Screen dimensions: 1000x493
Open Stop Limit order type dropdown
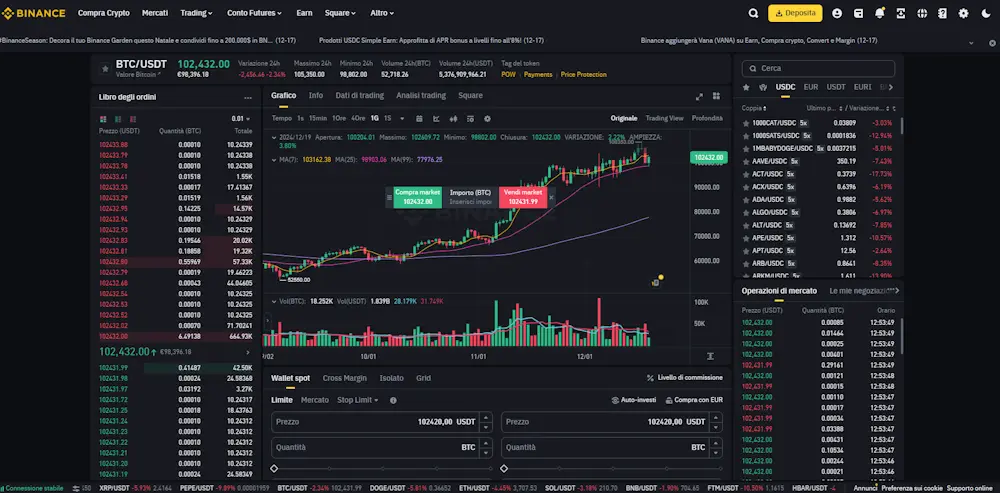point(358,401)
